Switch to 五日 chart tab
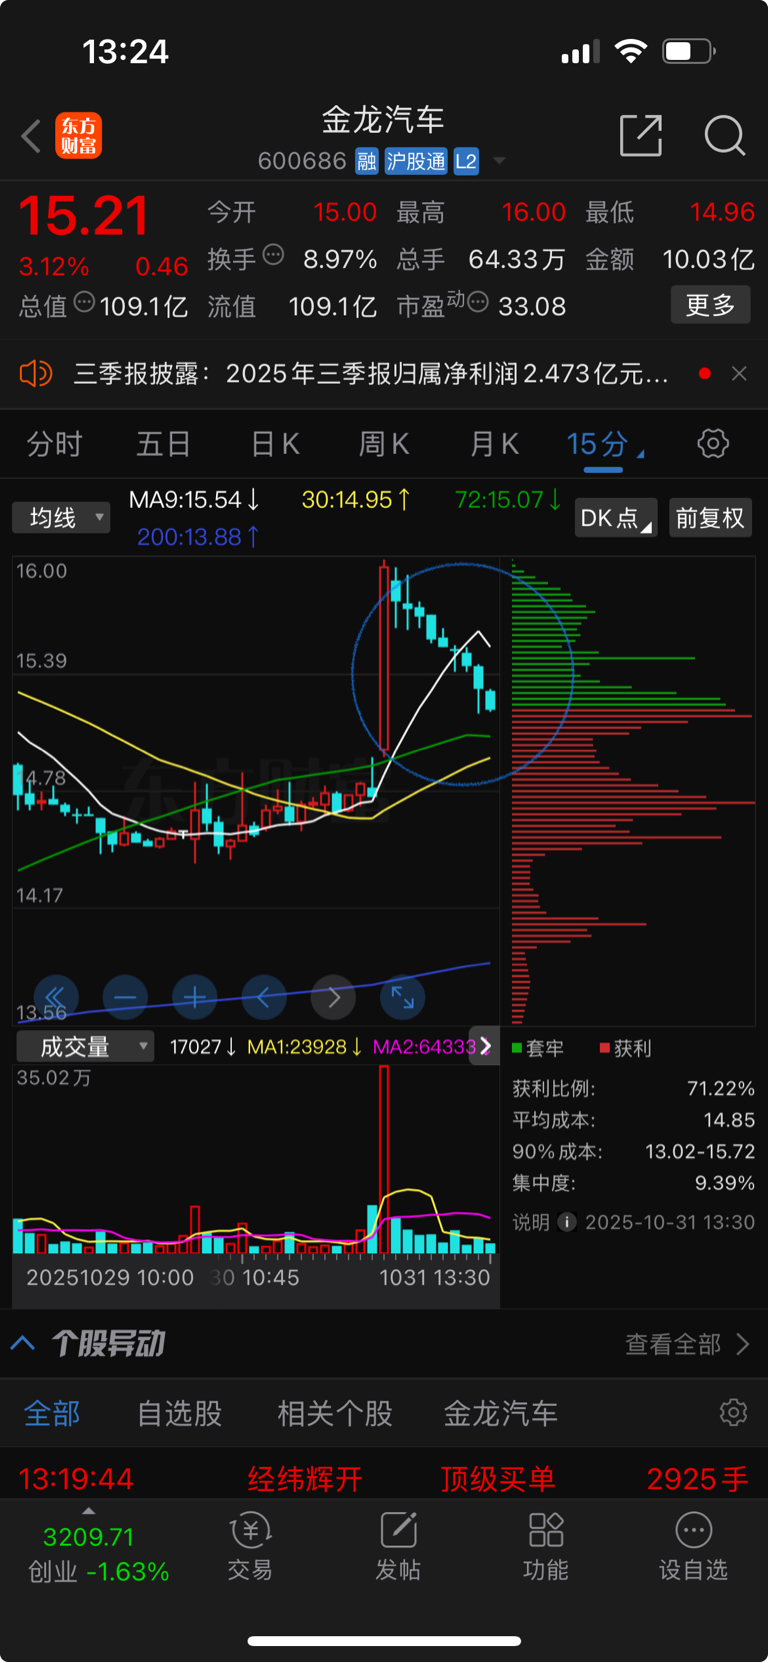This screenshot has width=768, height=1663. (163, 443)
